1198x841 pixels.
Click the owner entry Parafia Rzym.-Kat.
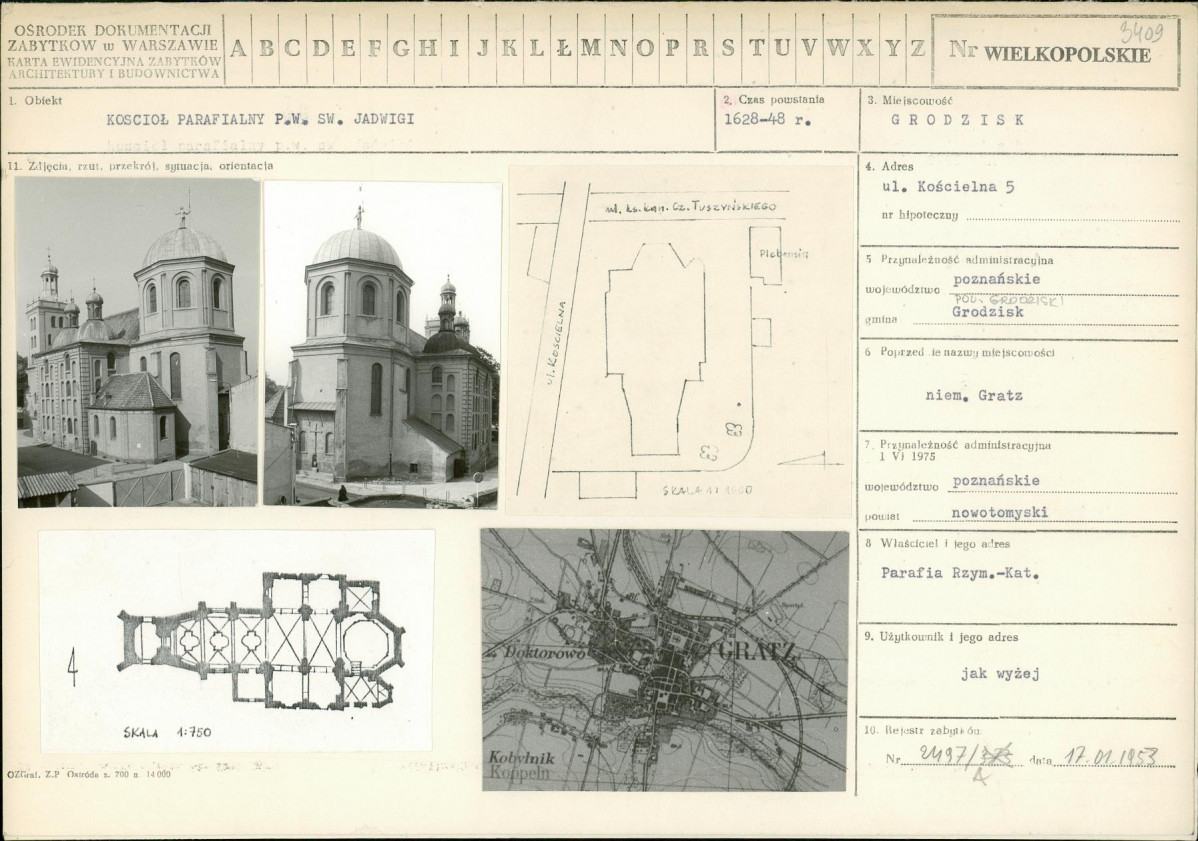(959, 574)
